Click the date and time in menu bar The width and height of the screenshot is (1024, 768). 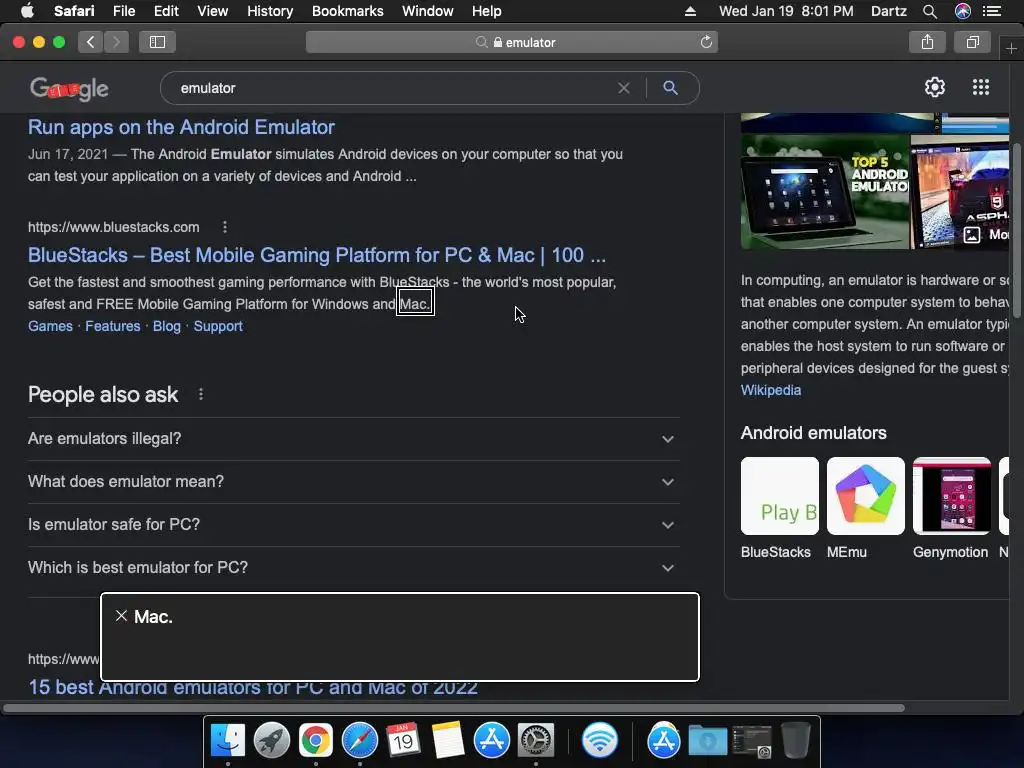point(786,11)
